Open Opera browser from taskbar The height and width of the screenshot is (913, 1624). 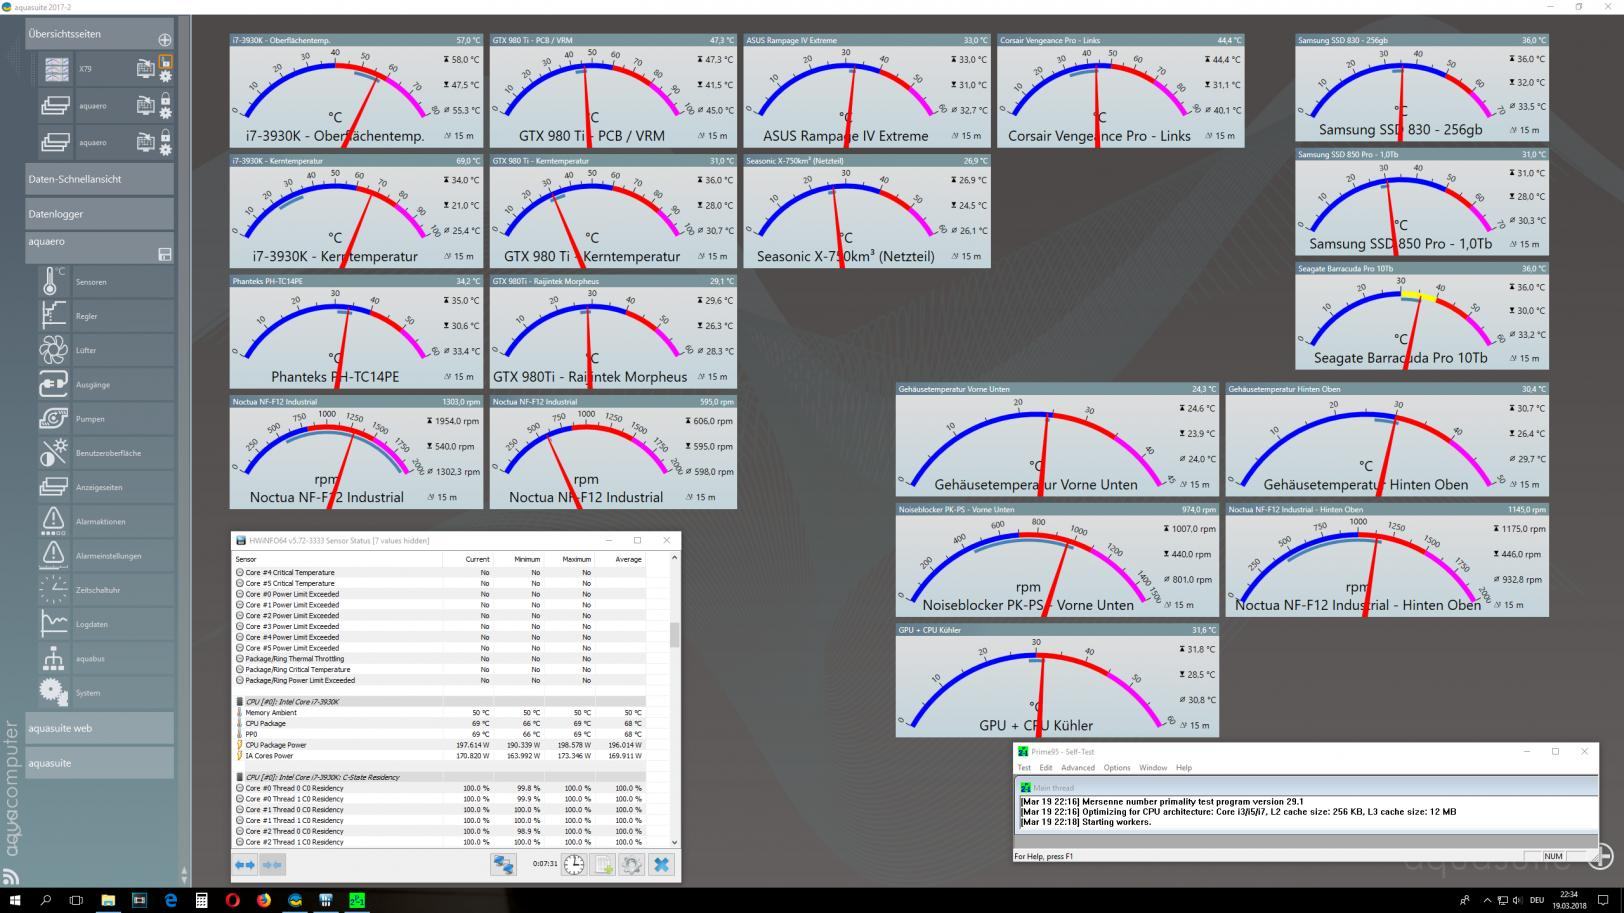[232, 900]
